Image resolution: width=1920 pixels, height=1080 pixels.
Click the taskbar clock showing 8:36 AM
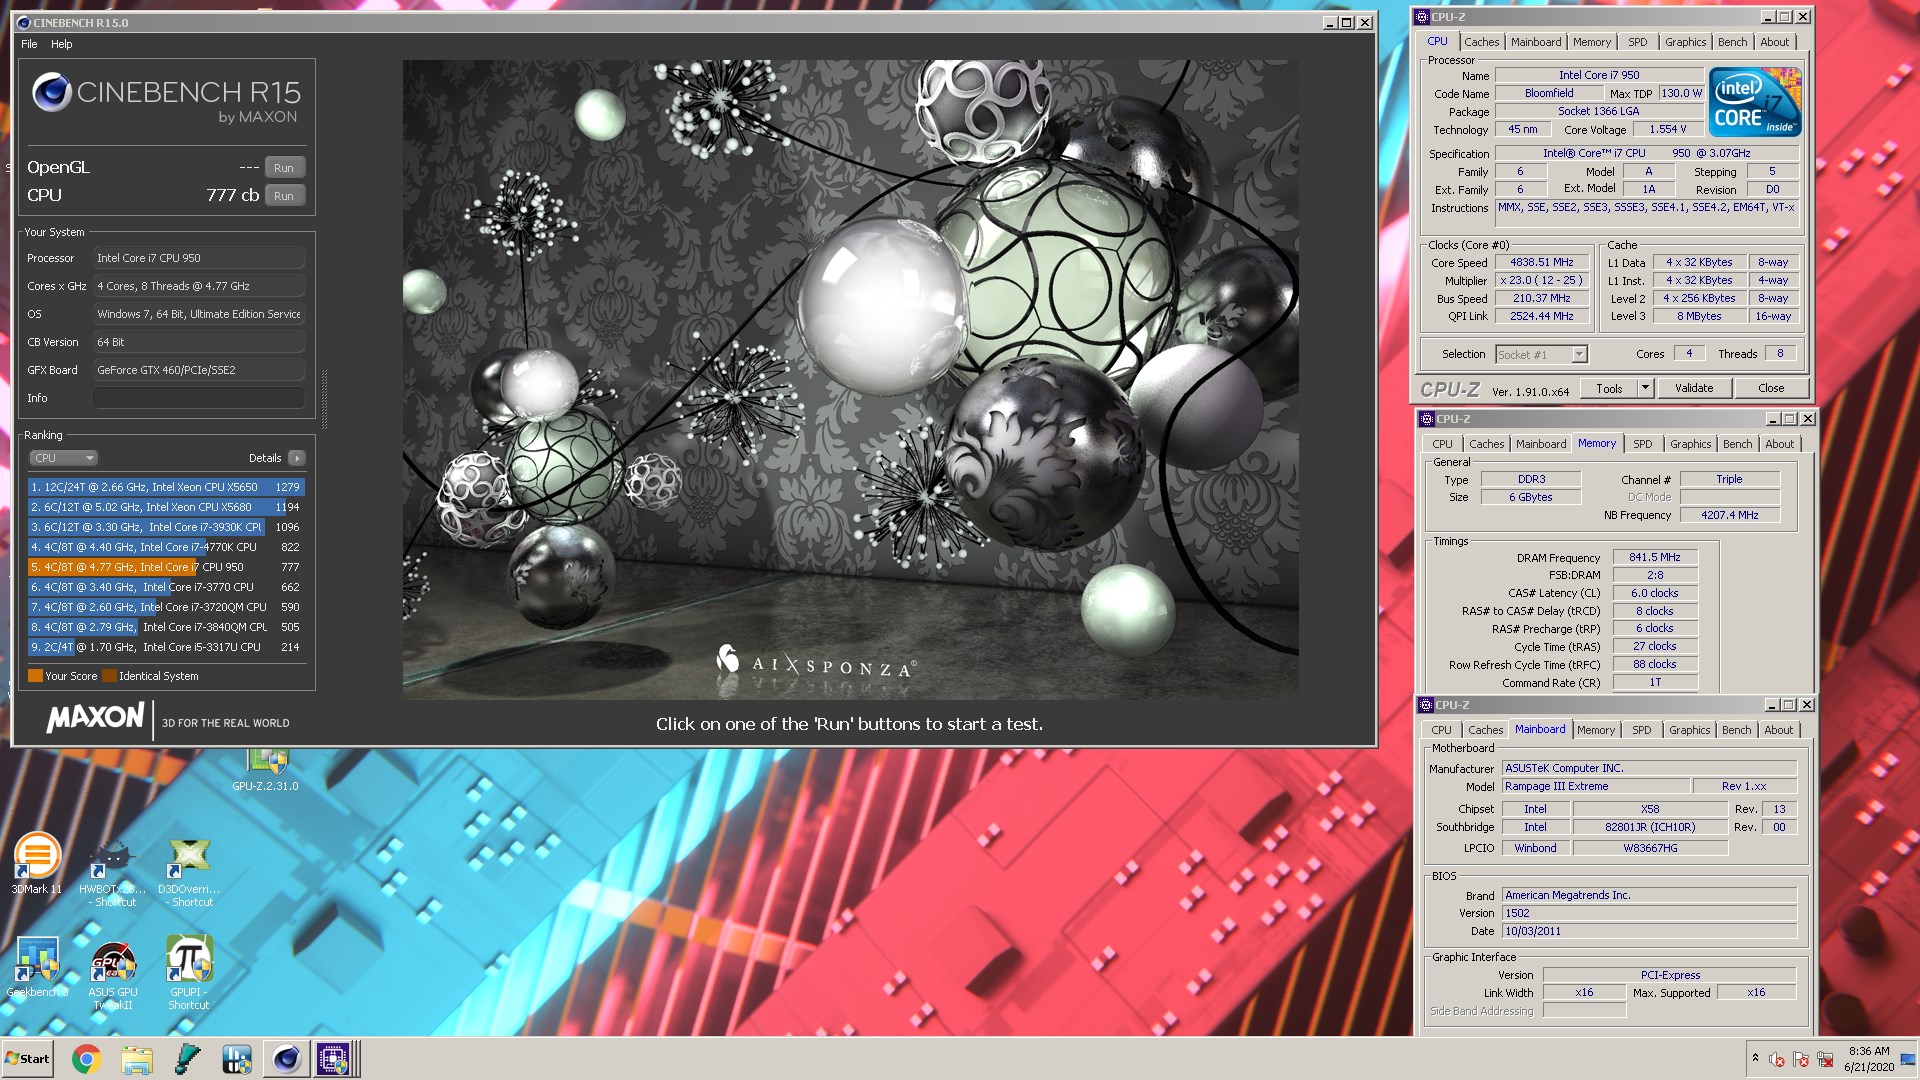pyautogui.click(x=1869, y=1059)
